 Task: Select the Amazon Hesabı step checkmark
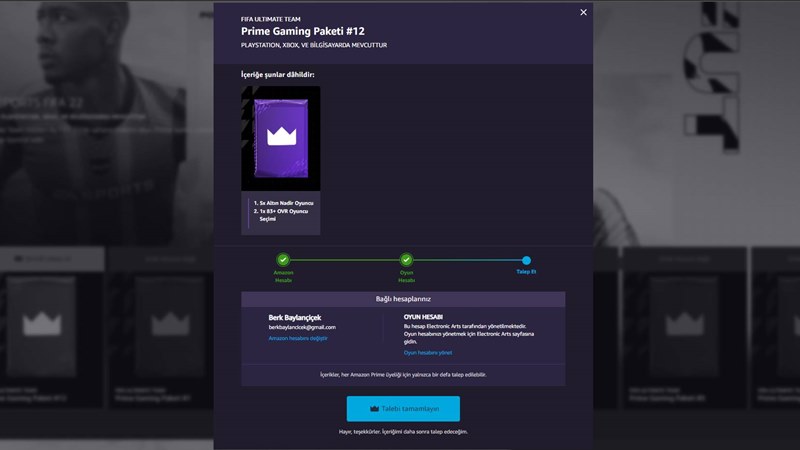pos(283,260)
